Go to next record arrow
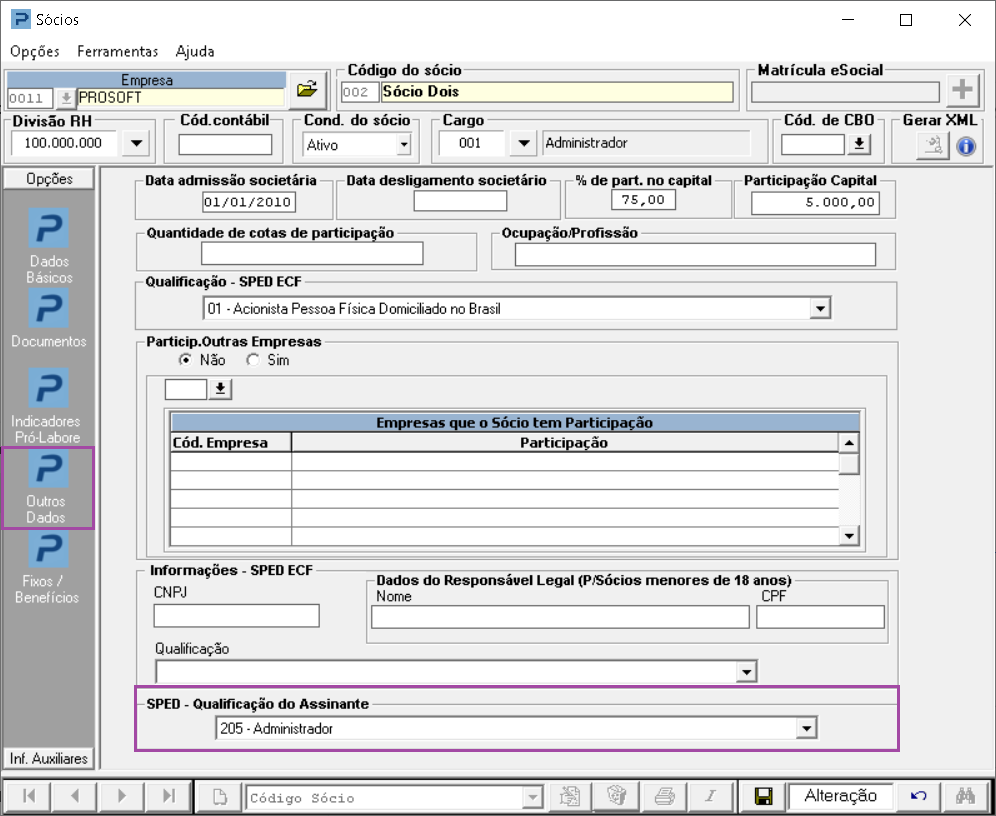 coord(121,796)
